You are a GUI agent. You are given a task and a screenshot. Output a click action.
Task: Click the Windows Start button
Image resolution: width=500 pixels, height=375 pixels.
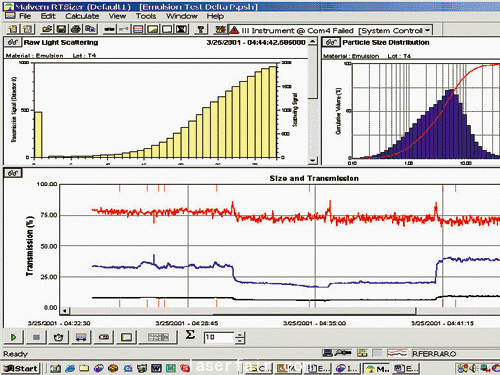point(21,368)
